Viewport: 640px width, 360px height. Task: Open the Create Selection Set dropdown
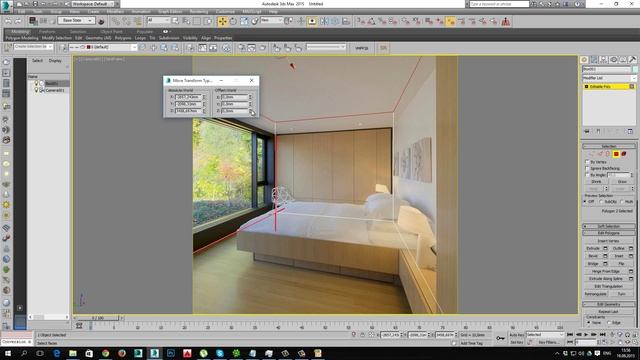pos(33,47)
